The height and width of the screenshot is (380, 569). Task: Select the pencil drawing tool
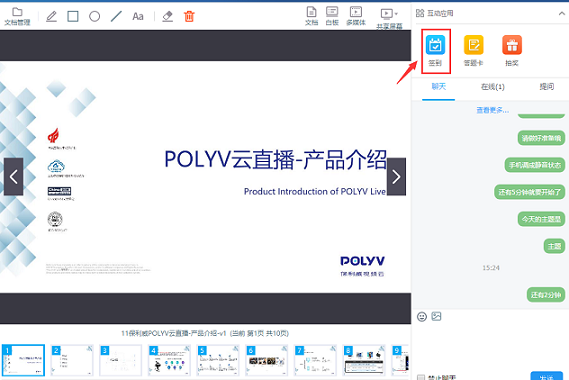click(52, 16)
